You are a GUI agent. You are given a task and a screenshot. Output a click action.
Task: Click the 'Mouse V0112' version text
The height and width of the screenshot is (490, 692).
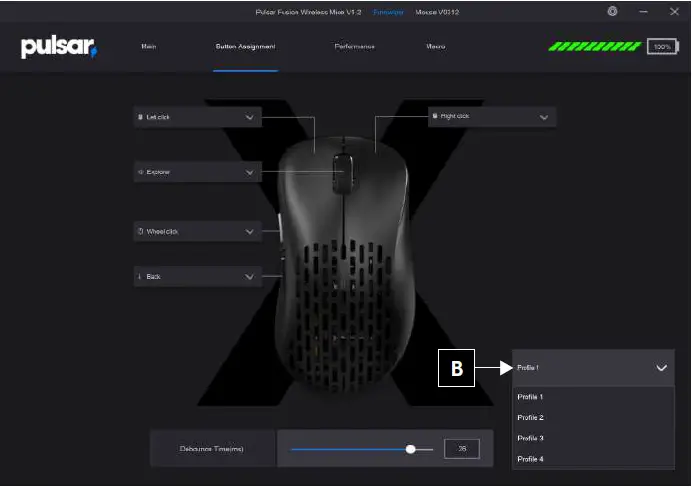point(437,12)
